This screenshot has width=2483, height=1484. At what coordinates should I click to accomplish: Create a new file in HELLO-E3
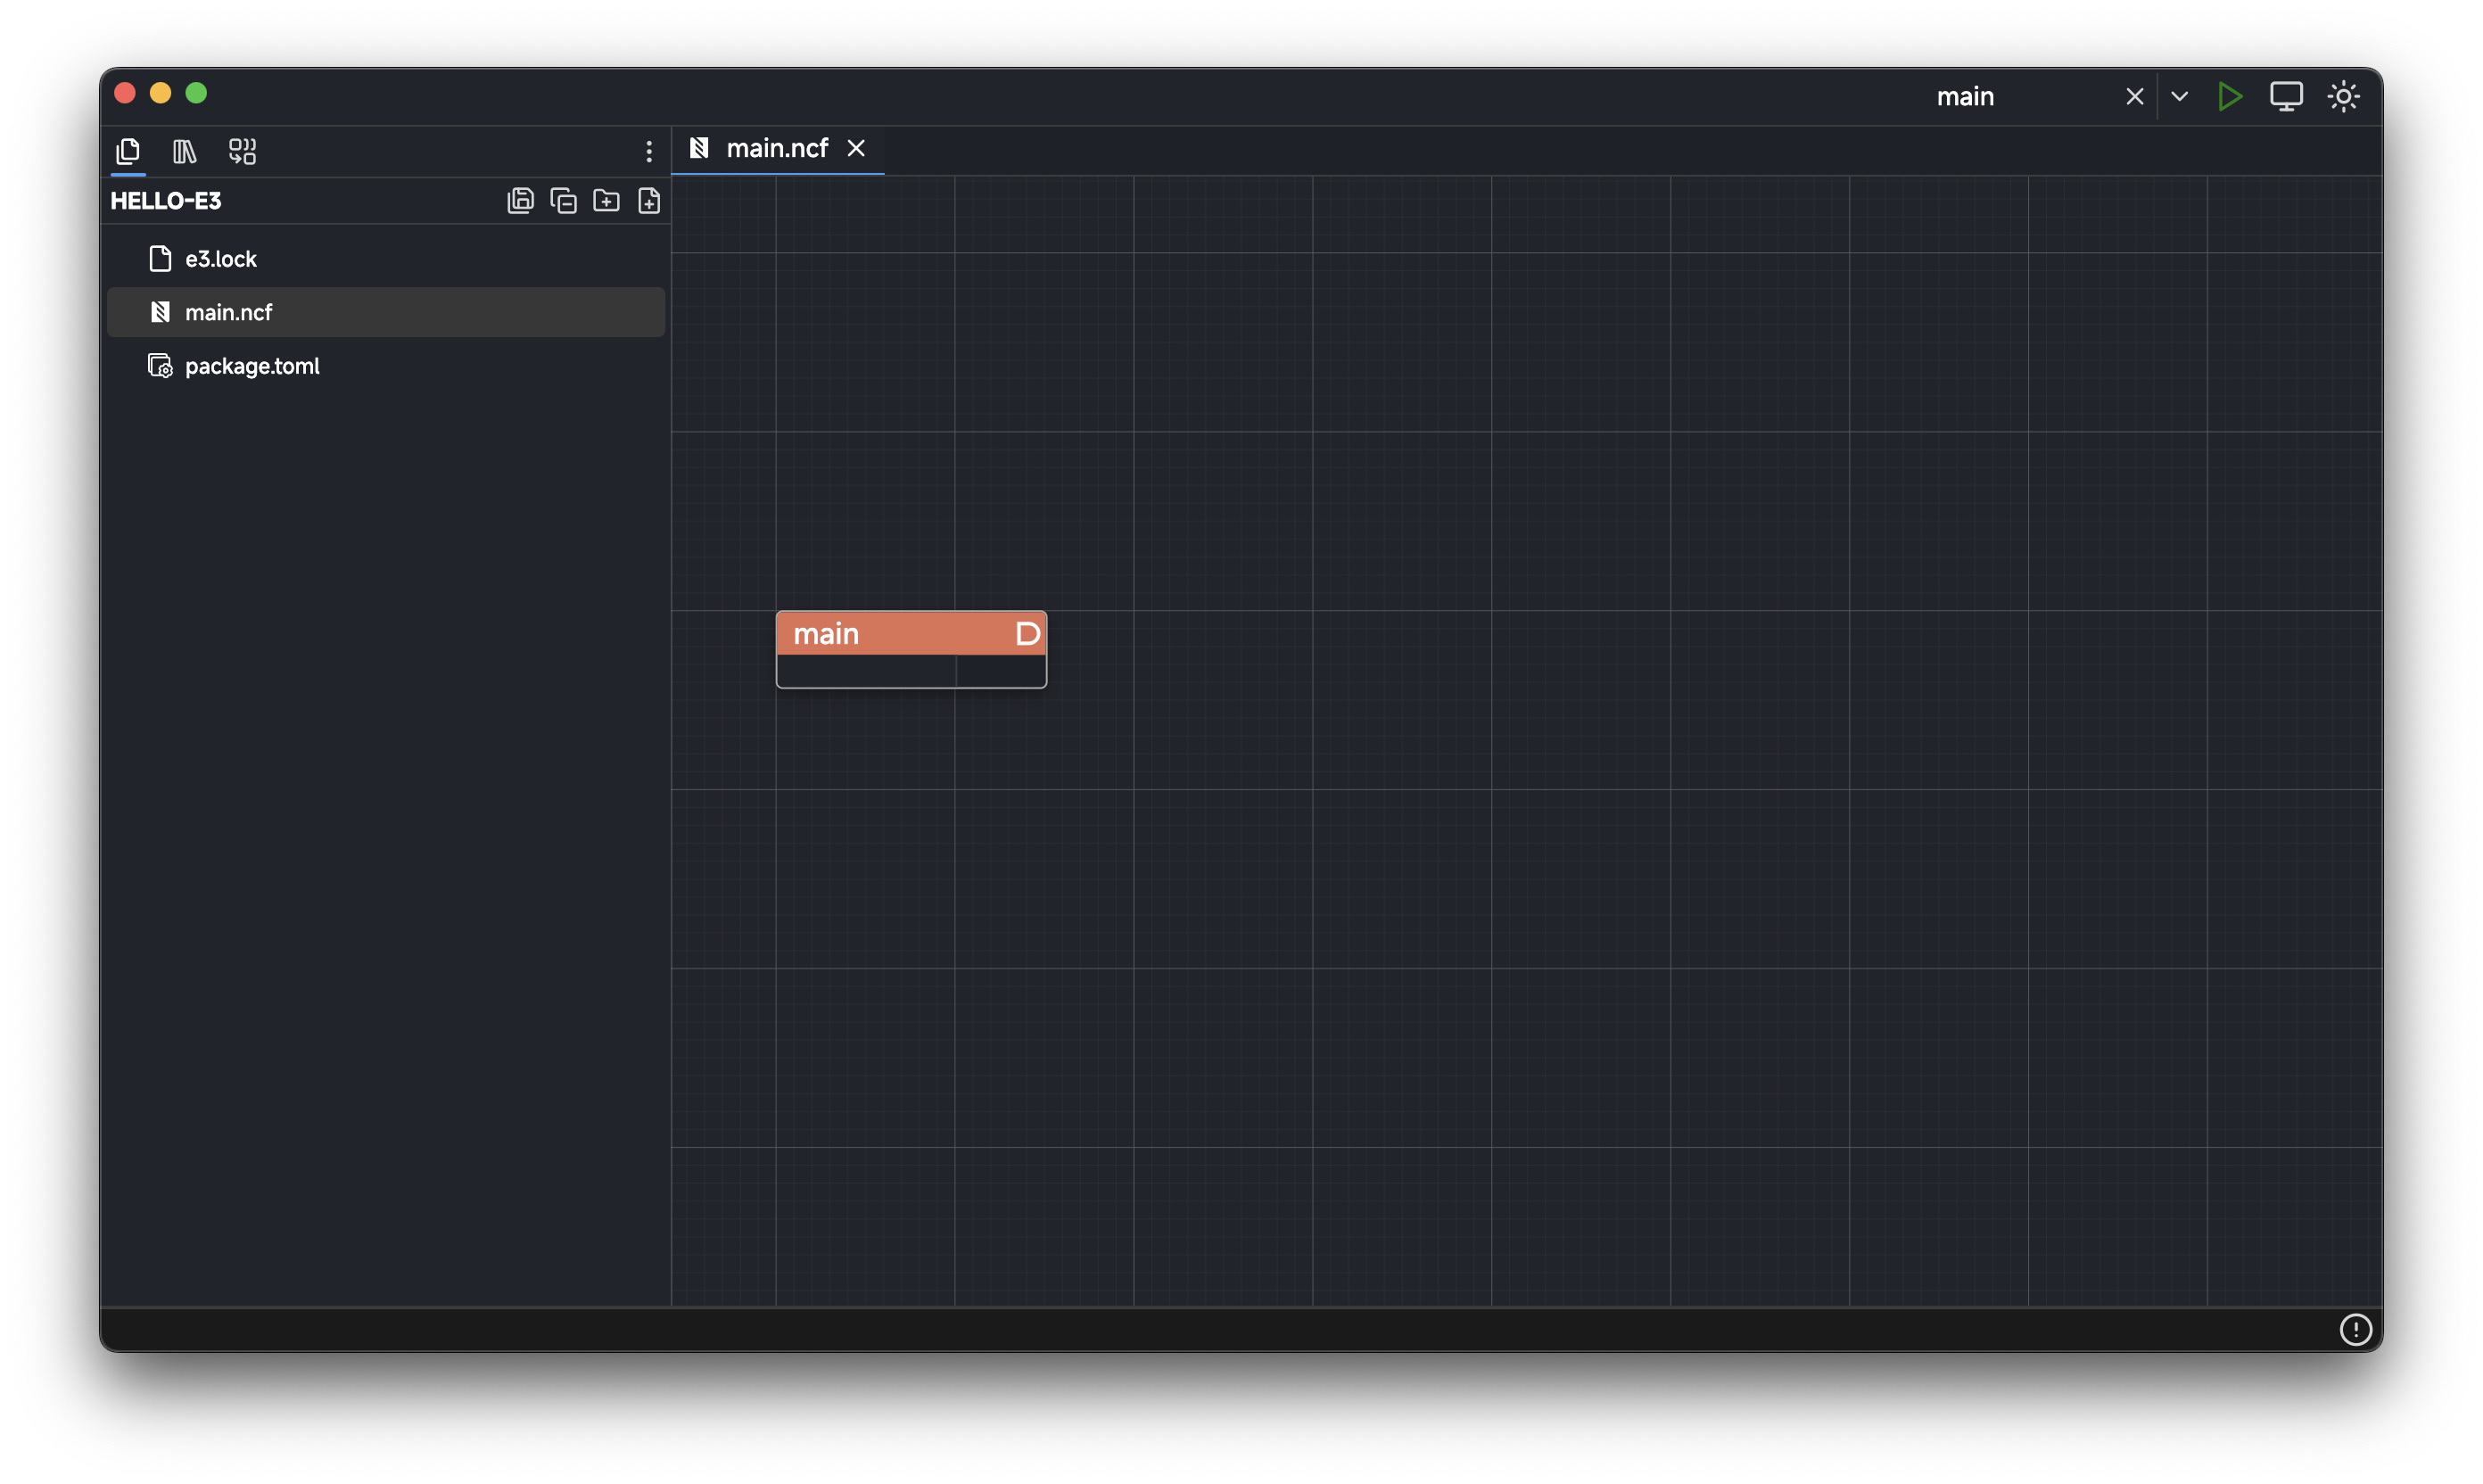tap(649, 200)
